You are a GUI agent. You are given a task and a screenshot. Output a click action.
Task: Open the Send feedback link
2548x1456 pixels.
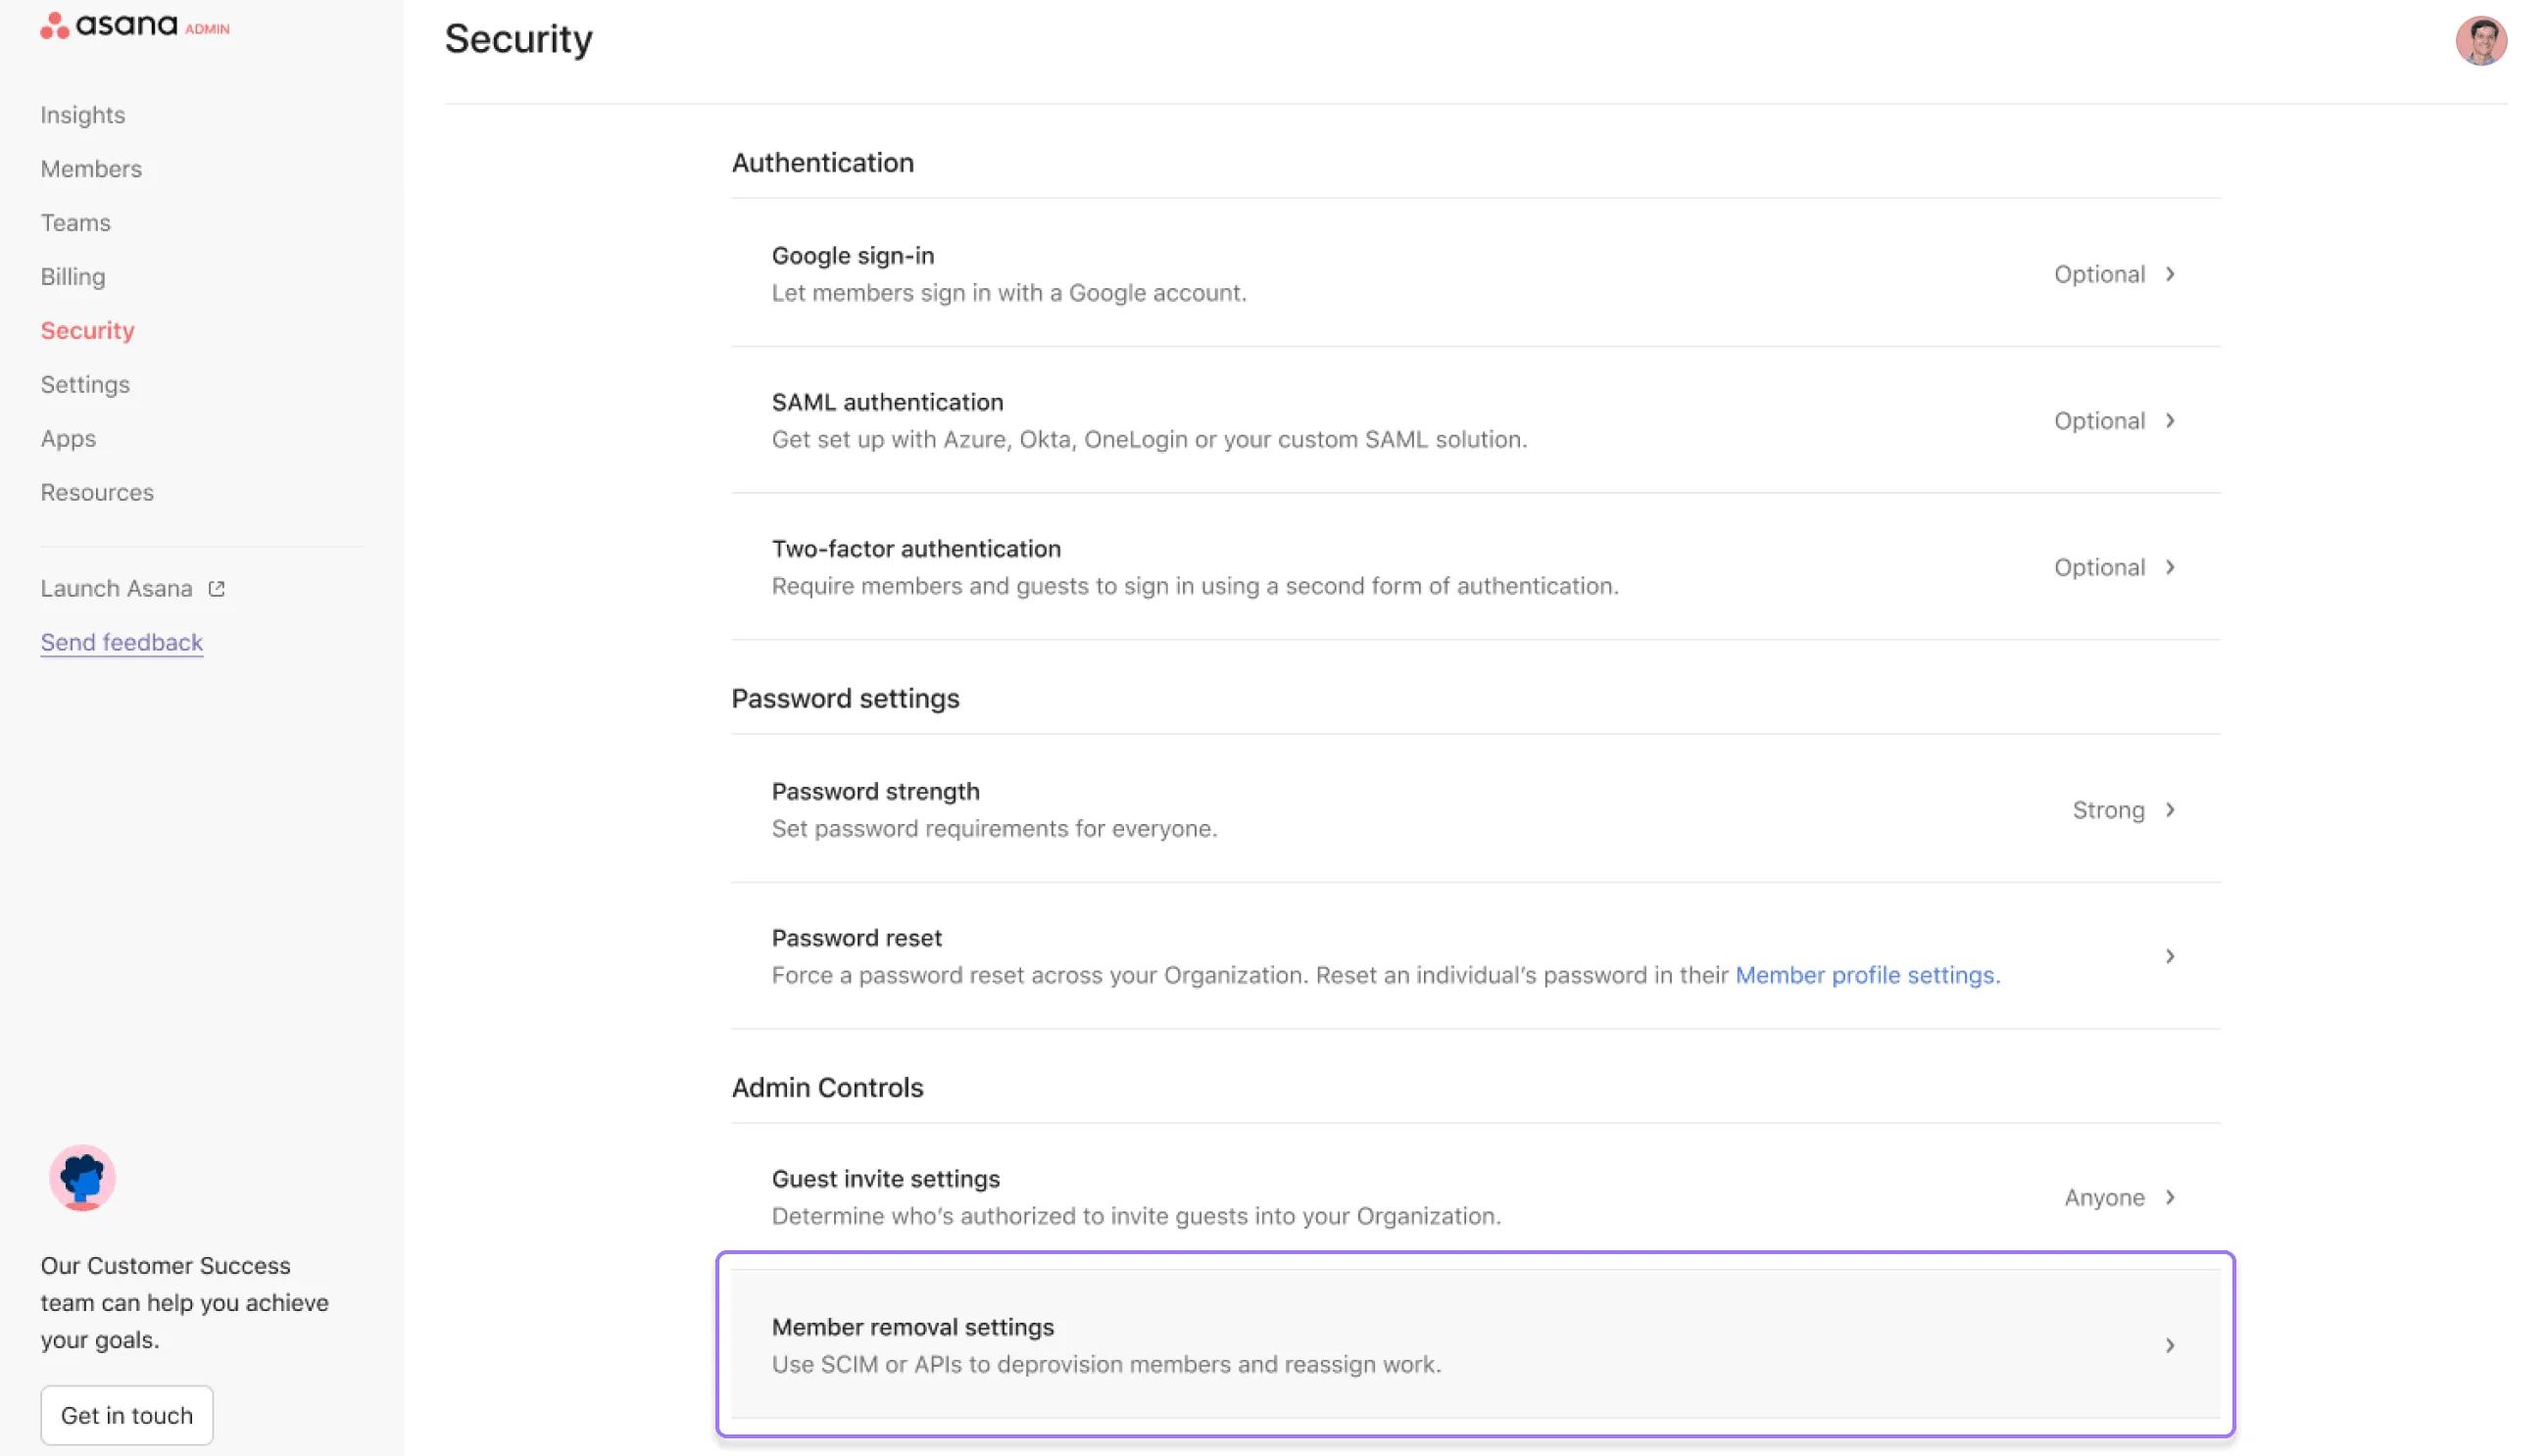point(122,642)
